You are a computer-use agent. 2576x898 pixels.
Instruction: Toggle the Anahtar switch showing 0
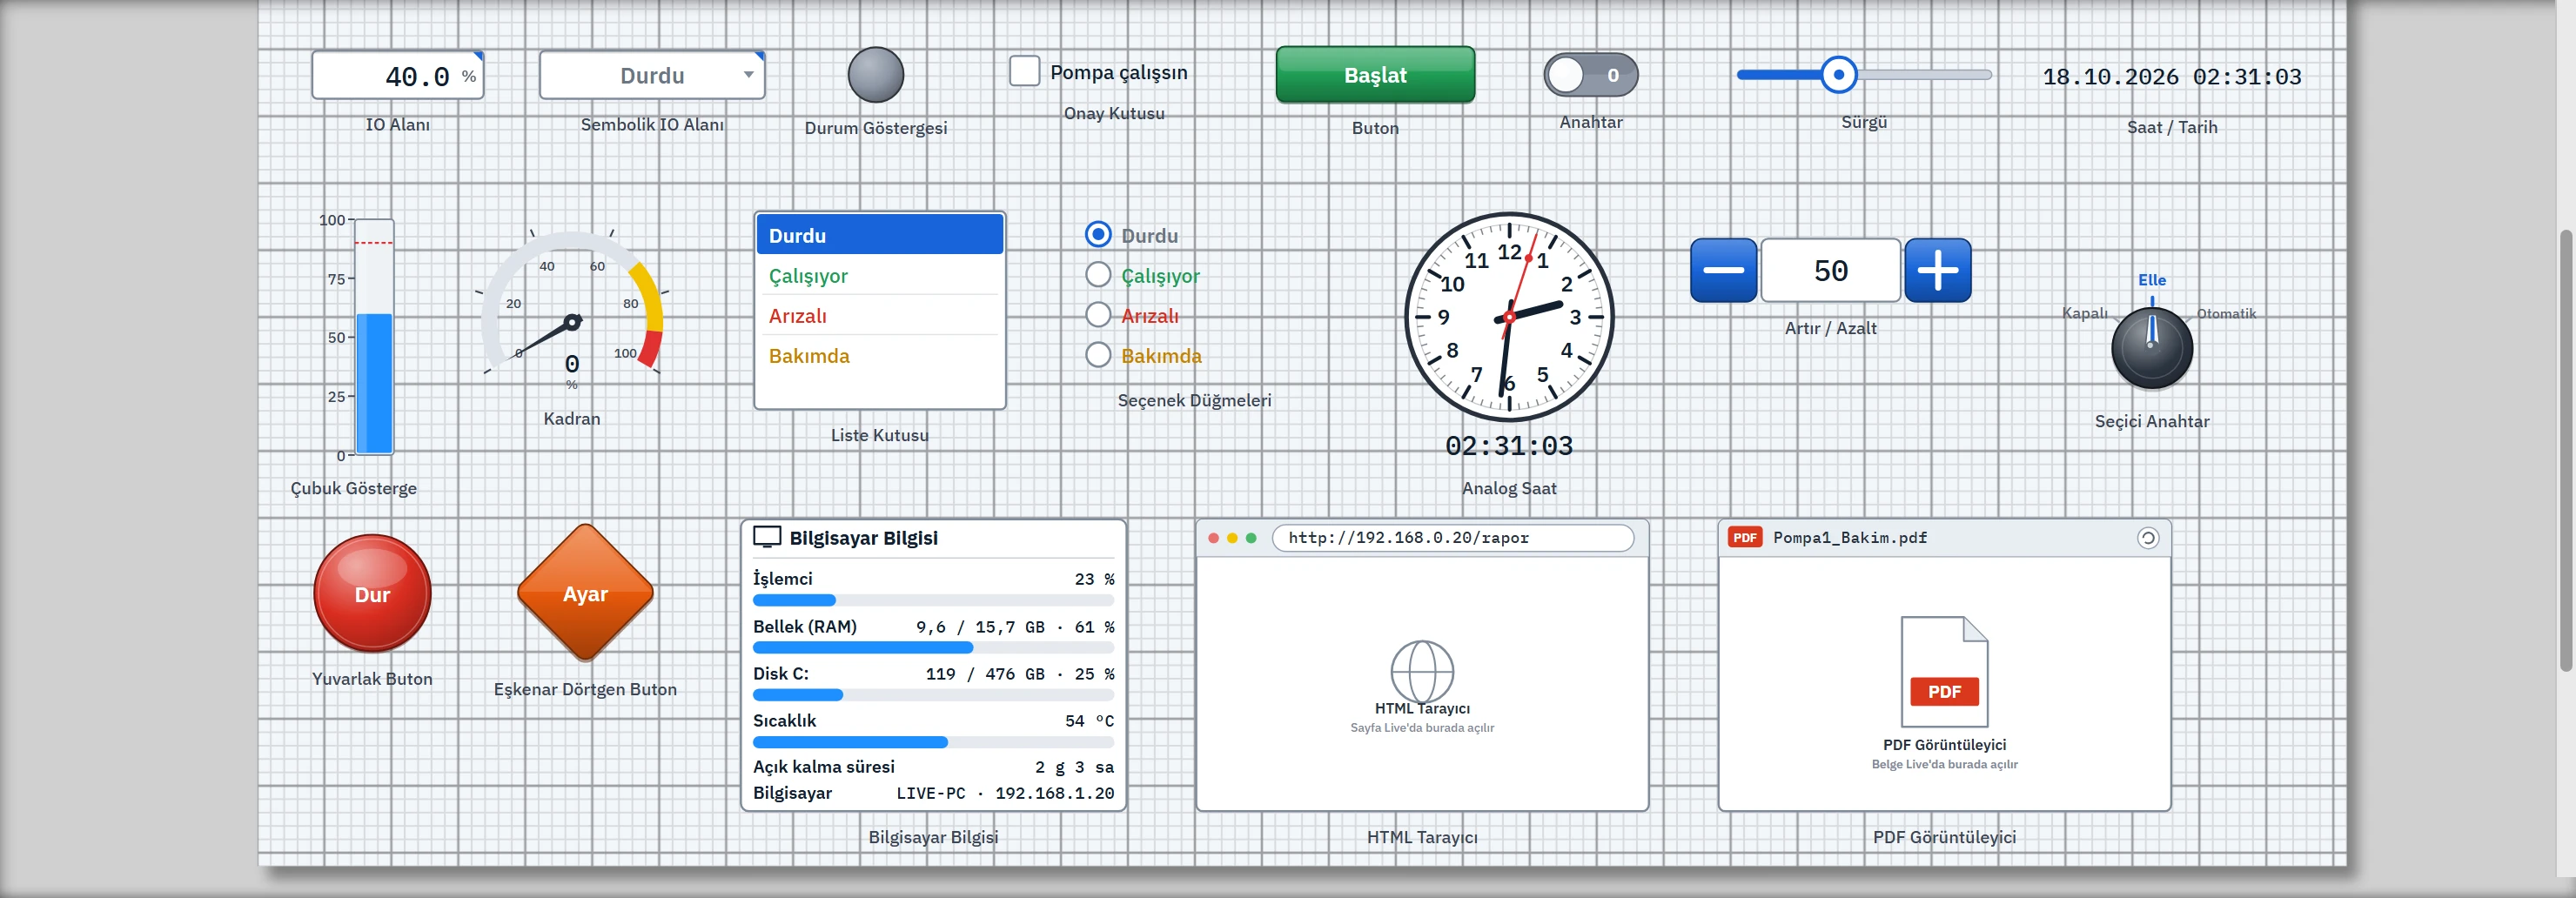pyautogui.click(x=1590, y=75)
